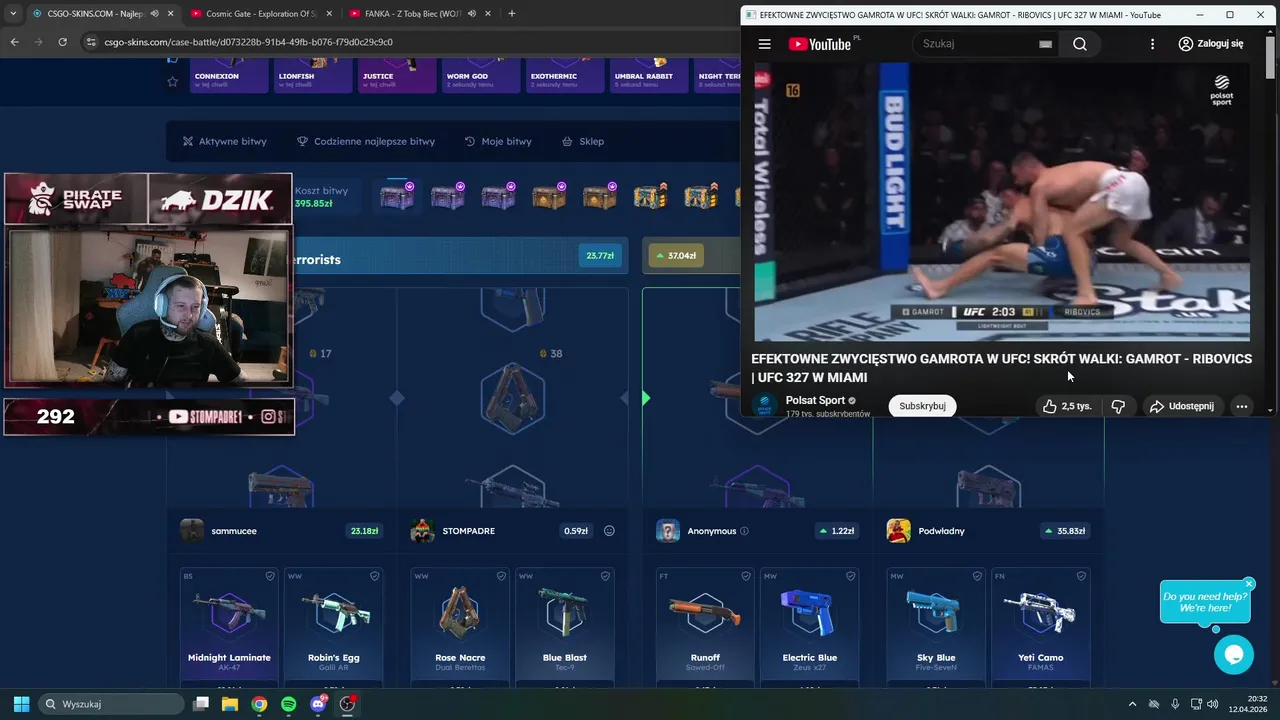
Task: Open Discord from the taskbar
Action: (x=318, y=704)
